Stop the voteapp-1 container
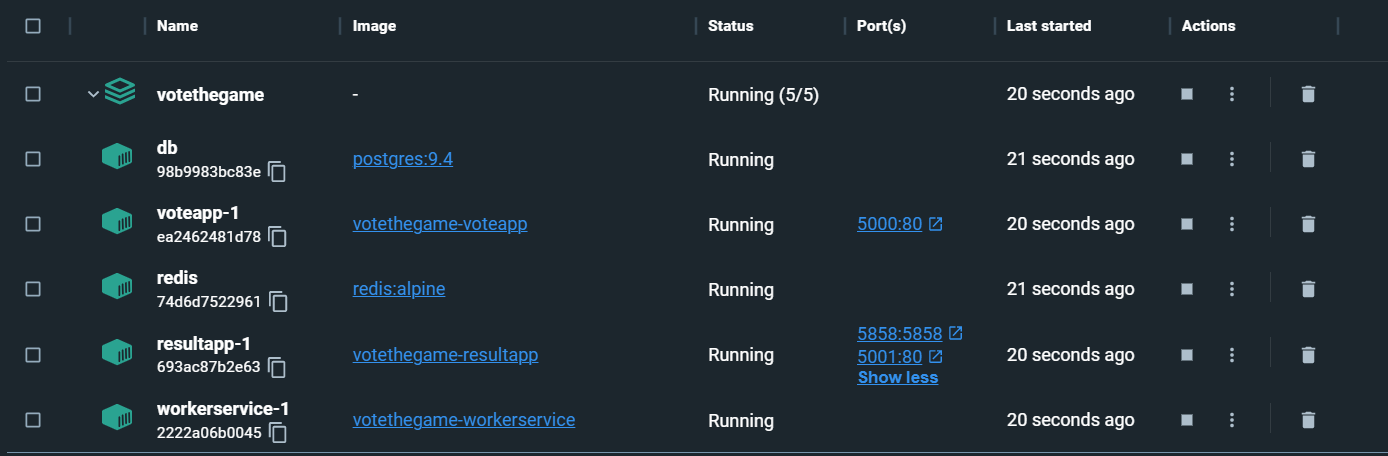This screenshot has height=456, width=1388. click(x=1187, y=224)
